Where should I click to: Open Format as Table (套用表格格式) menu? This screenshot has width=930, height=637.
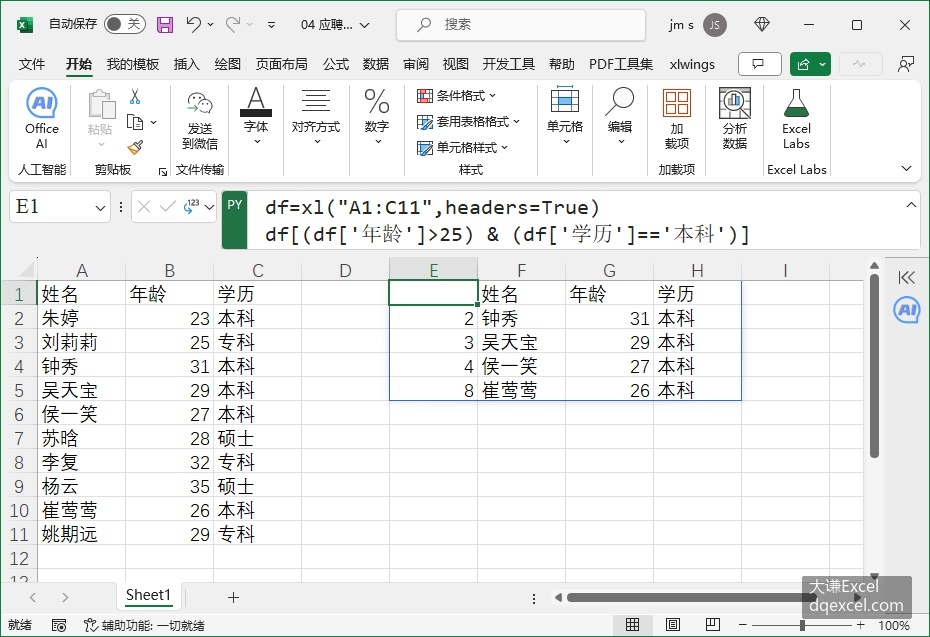(x=468, y=122)
